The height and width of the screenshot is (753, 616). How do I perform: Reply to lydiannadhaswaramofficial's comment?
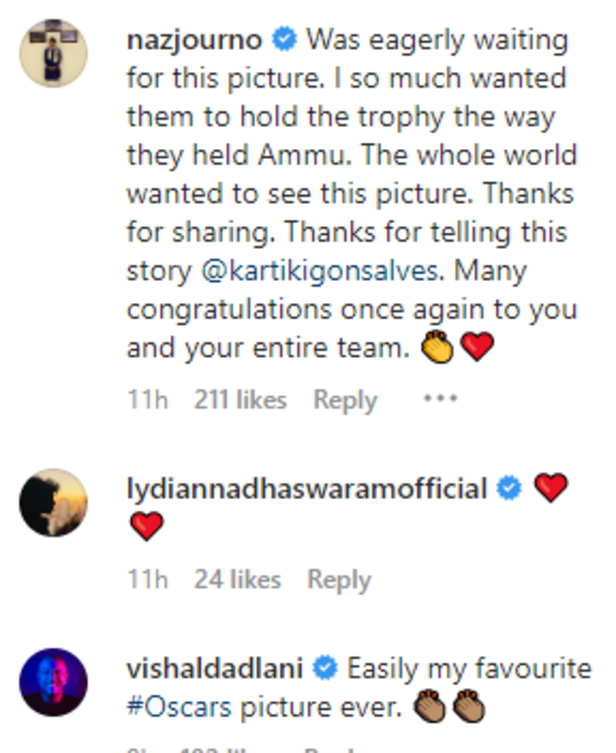coord(339,580)
